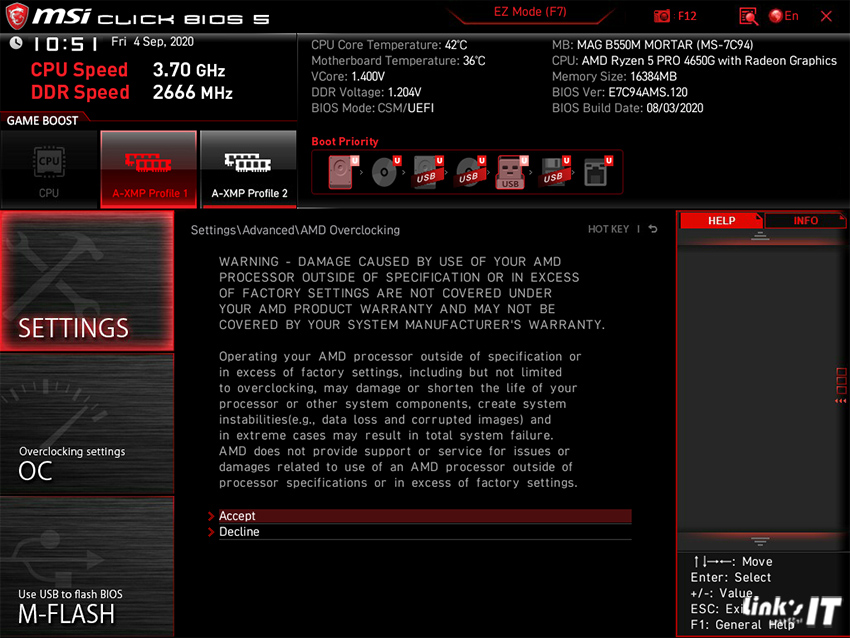
Task: Click the Boot Priority label
Action: pyautogui.click(x=345, y=141)
